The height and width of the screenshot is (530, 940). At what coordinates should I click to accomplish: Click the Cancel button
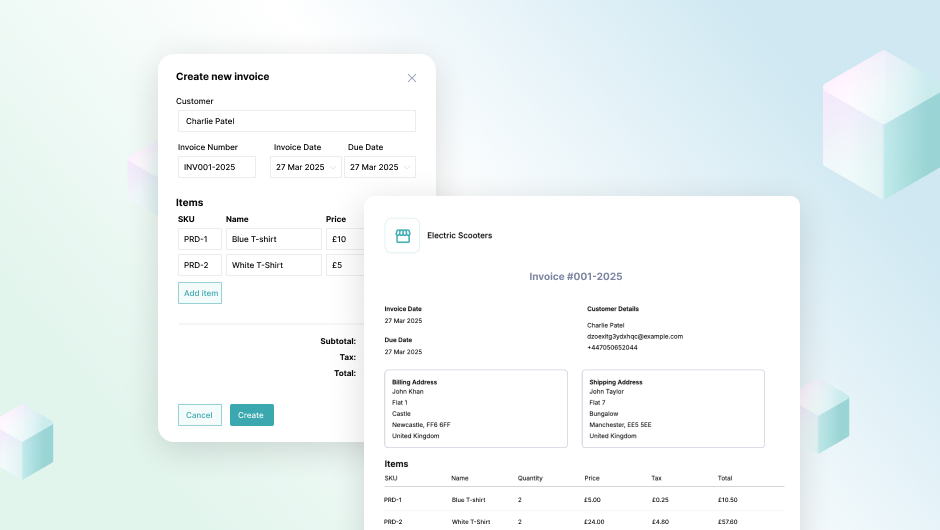pyautogui.click(x=200, y=415)
